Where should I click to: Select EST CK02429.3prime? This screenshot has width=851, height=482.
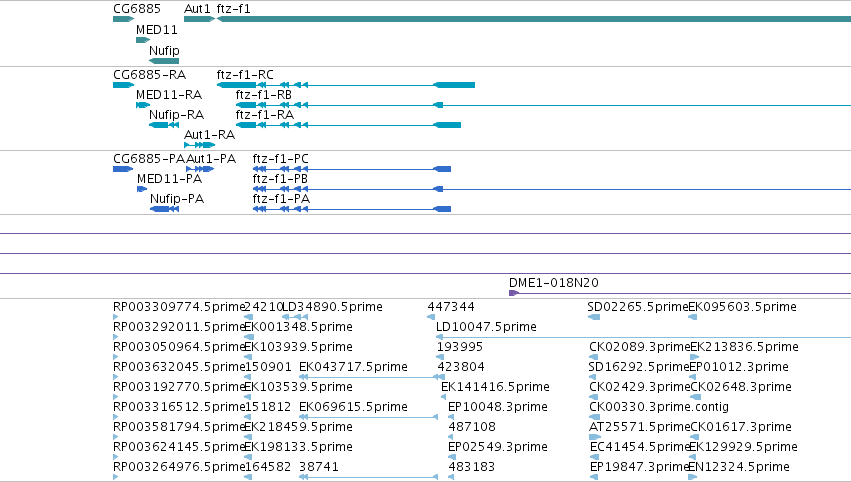click(639, 387)
